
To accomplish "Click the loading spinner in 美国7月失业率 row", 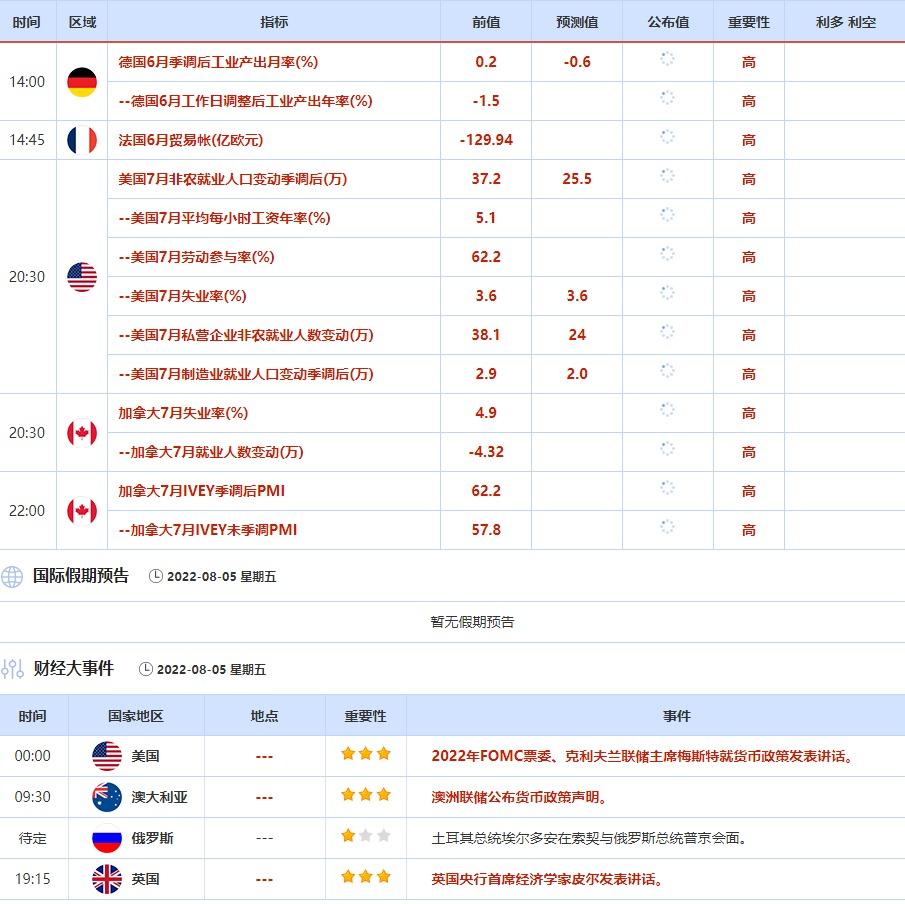I will coord(667,294).
